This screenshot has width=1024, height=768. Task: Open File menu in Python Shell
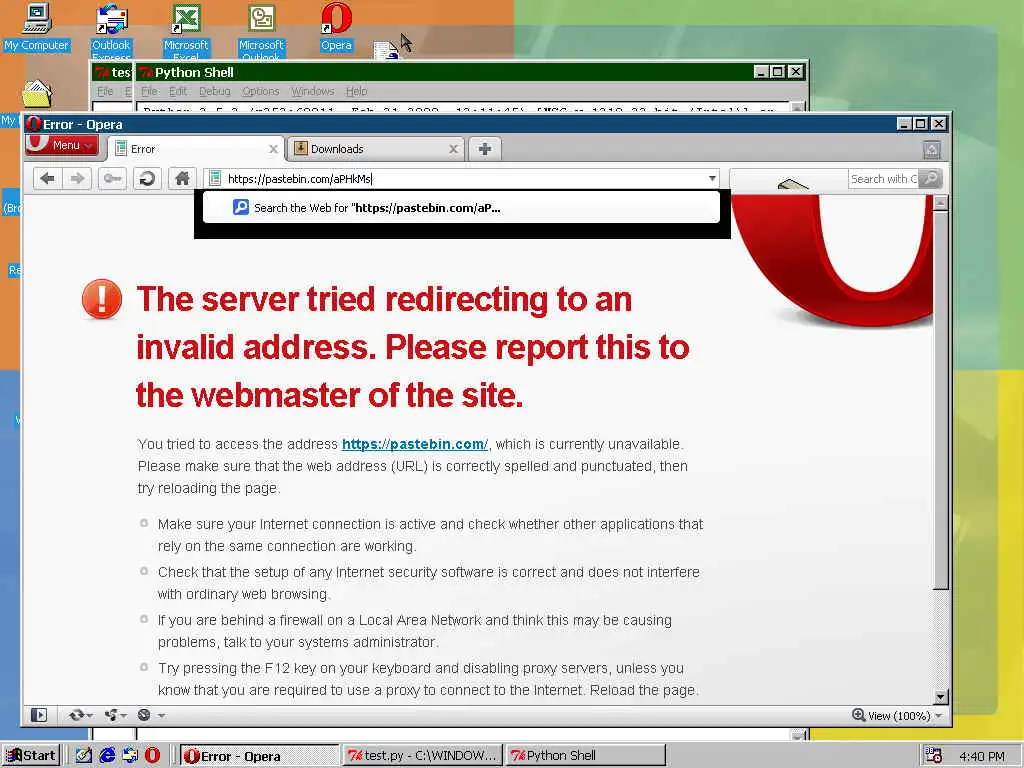coord(150,91)
